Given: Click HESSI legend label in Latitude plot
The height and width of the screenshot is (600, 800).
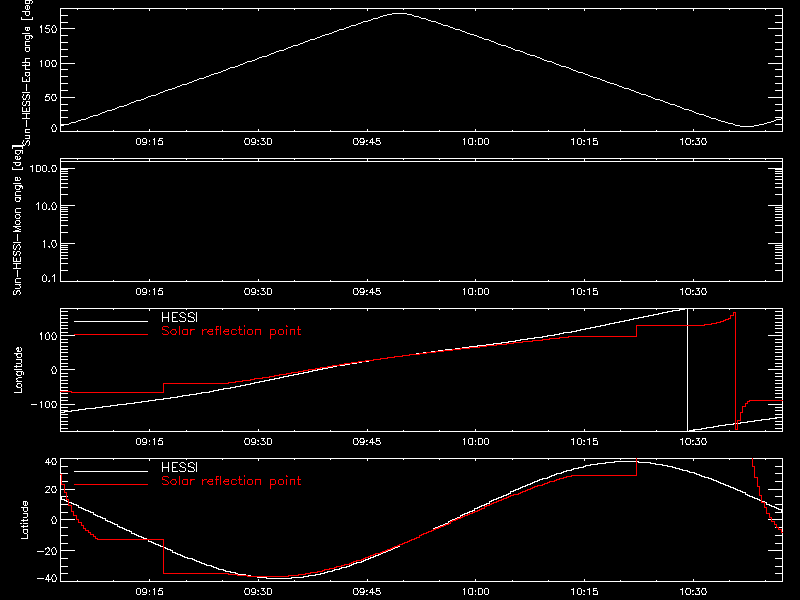Looking at the screenshot, I should pos(180,467).
